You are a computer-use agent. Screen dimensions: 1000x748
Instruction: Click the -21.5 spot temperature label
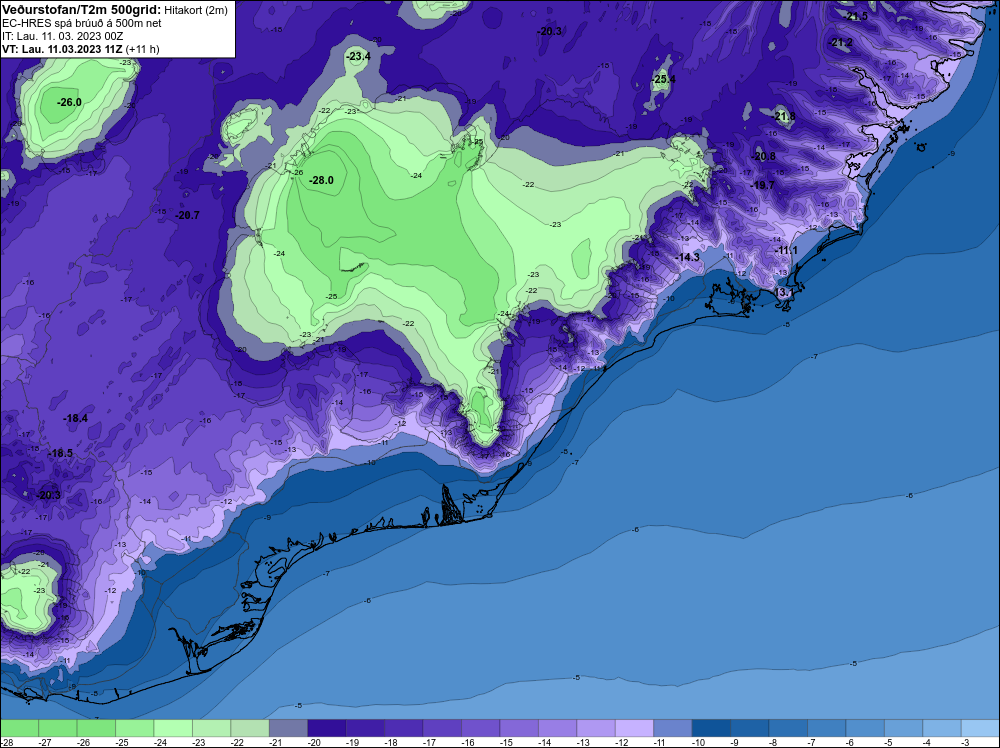click(856, 16)
